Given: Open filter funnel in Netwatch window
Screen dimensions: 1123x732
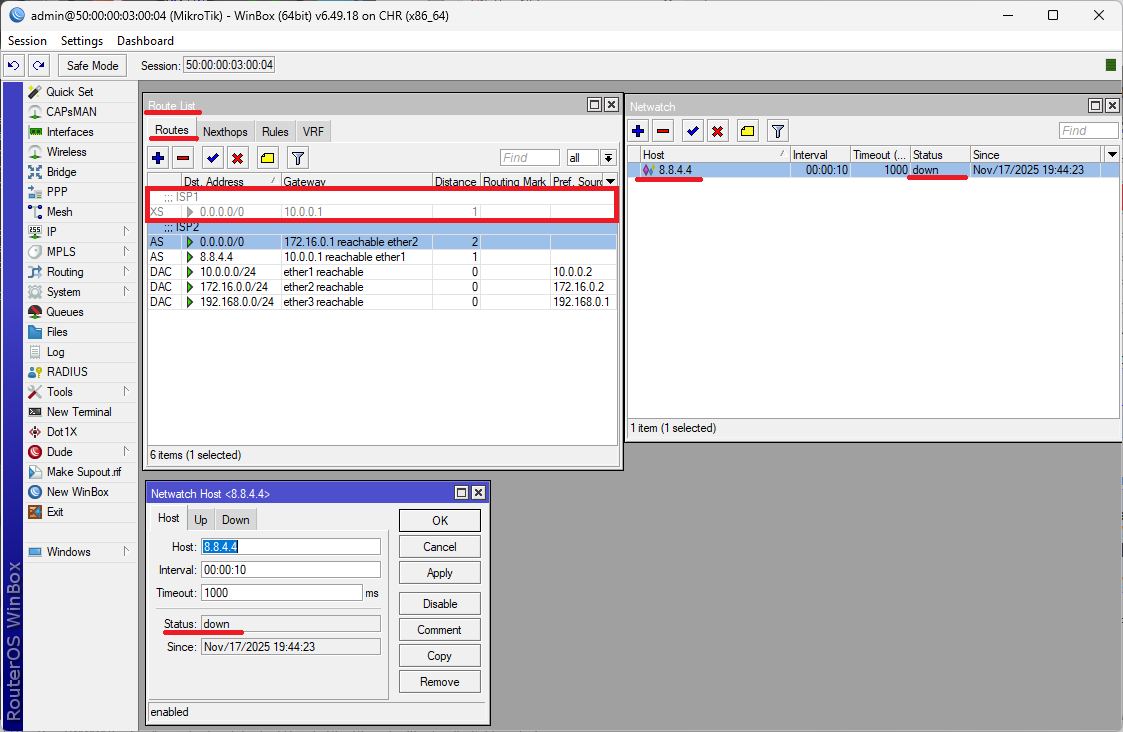Looking at the screenshot, I should [778, 131].
